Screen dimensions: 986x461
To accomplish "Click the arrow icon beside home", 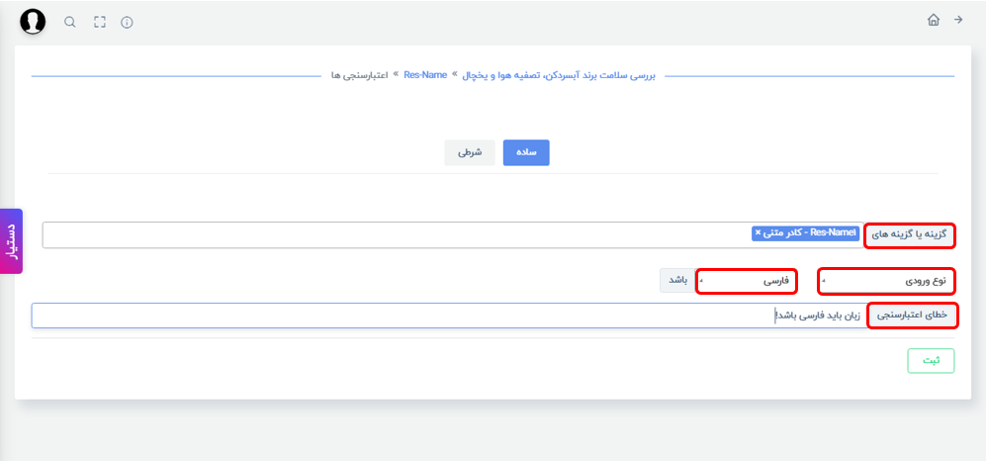I will pos(958,19).
